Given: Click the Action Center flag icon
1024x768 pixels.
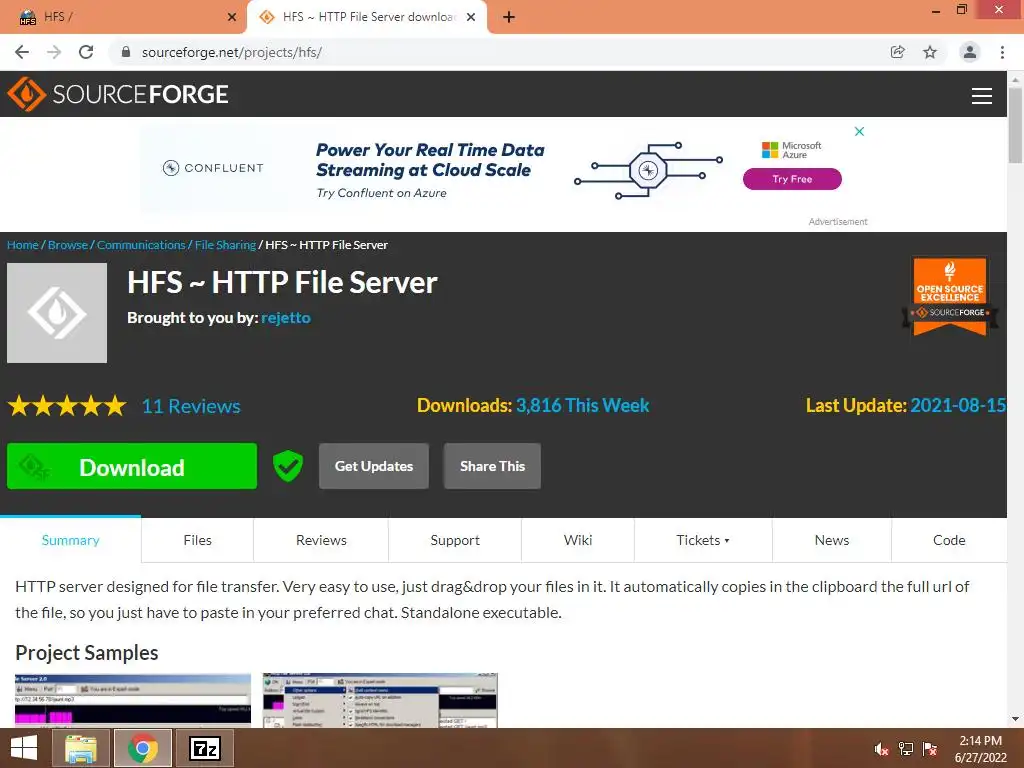Looking at the screenshot, I should tap(930, 749).
